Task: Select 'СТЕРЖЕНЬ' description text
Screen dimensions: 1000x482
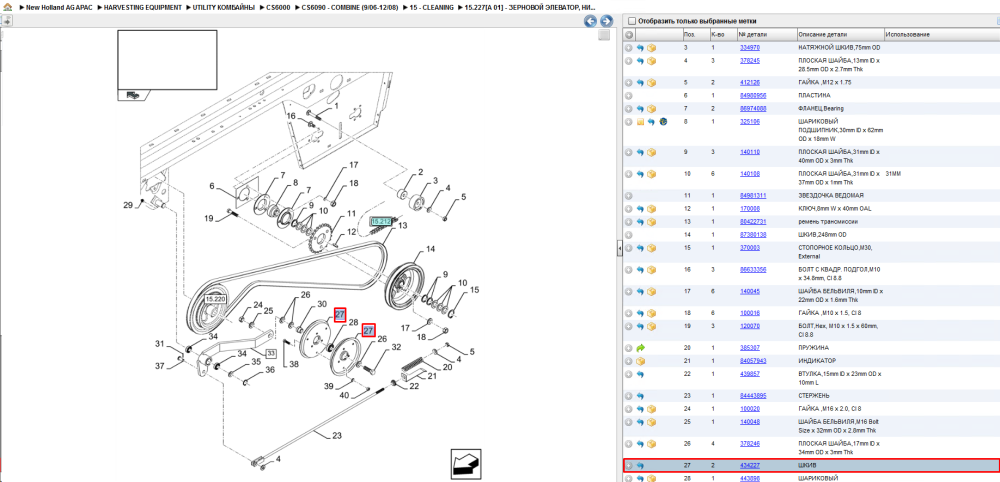Action: tap(815, 396)
